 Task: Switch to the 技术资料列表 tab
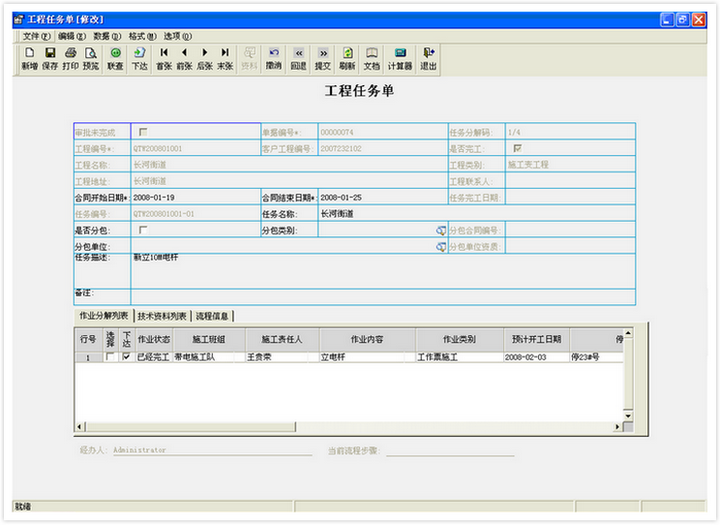tap(162, 316)
